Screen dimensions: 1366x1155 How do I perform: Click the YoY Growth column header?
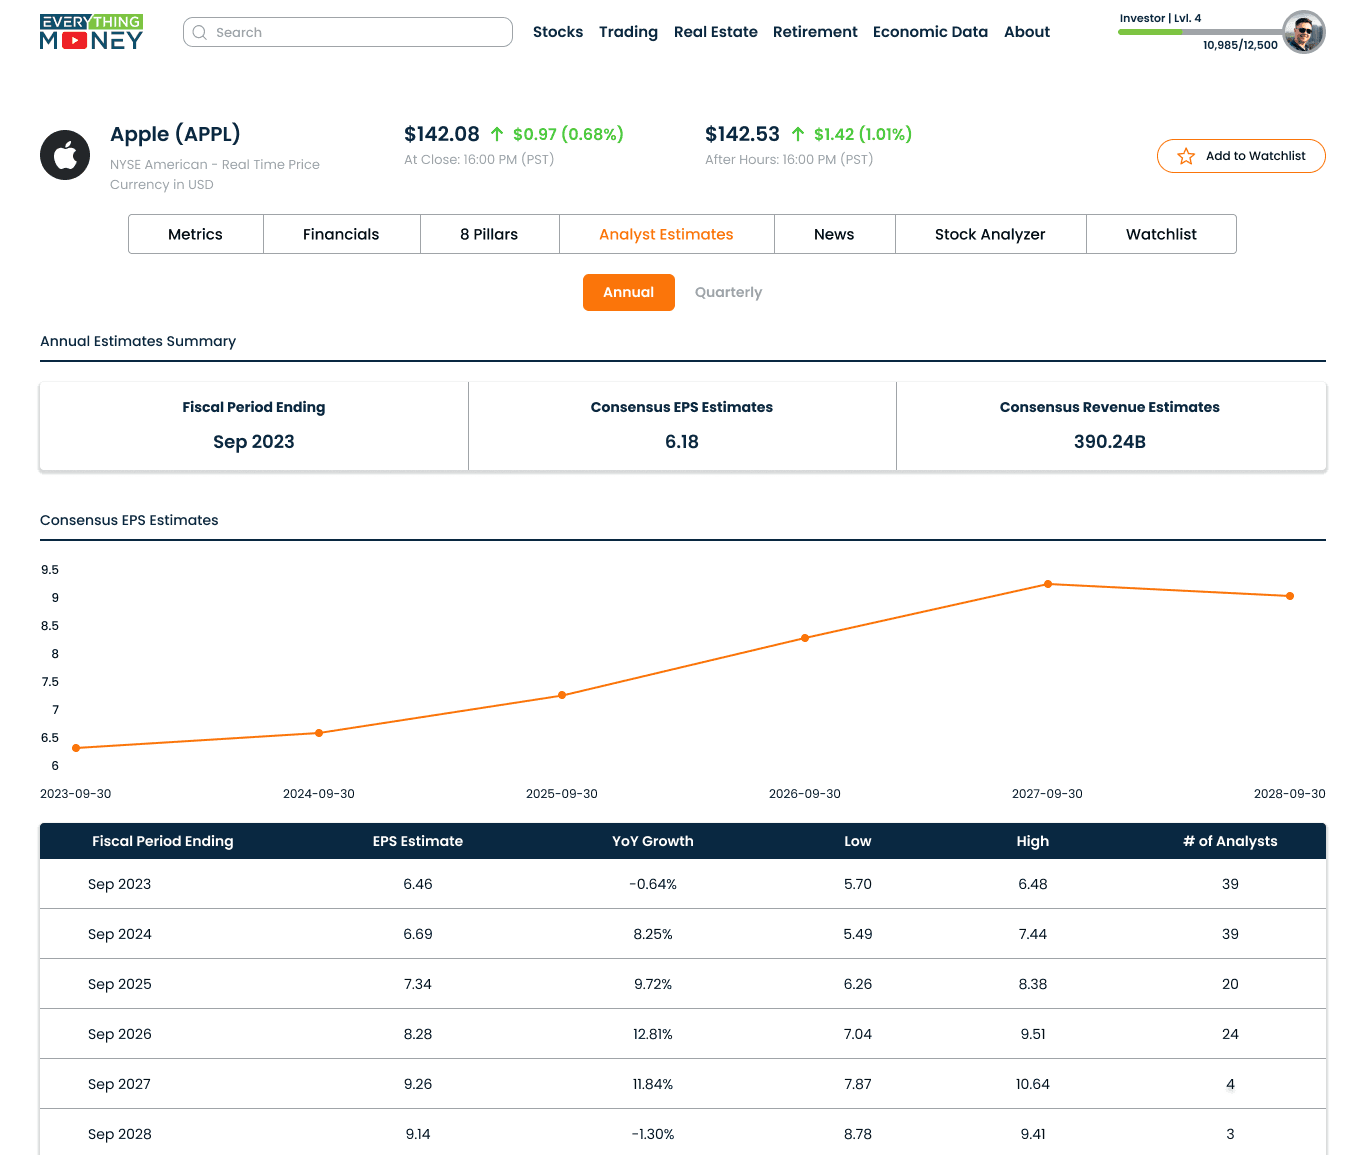pyautogui.click(x=653, y=841)
